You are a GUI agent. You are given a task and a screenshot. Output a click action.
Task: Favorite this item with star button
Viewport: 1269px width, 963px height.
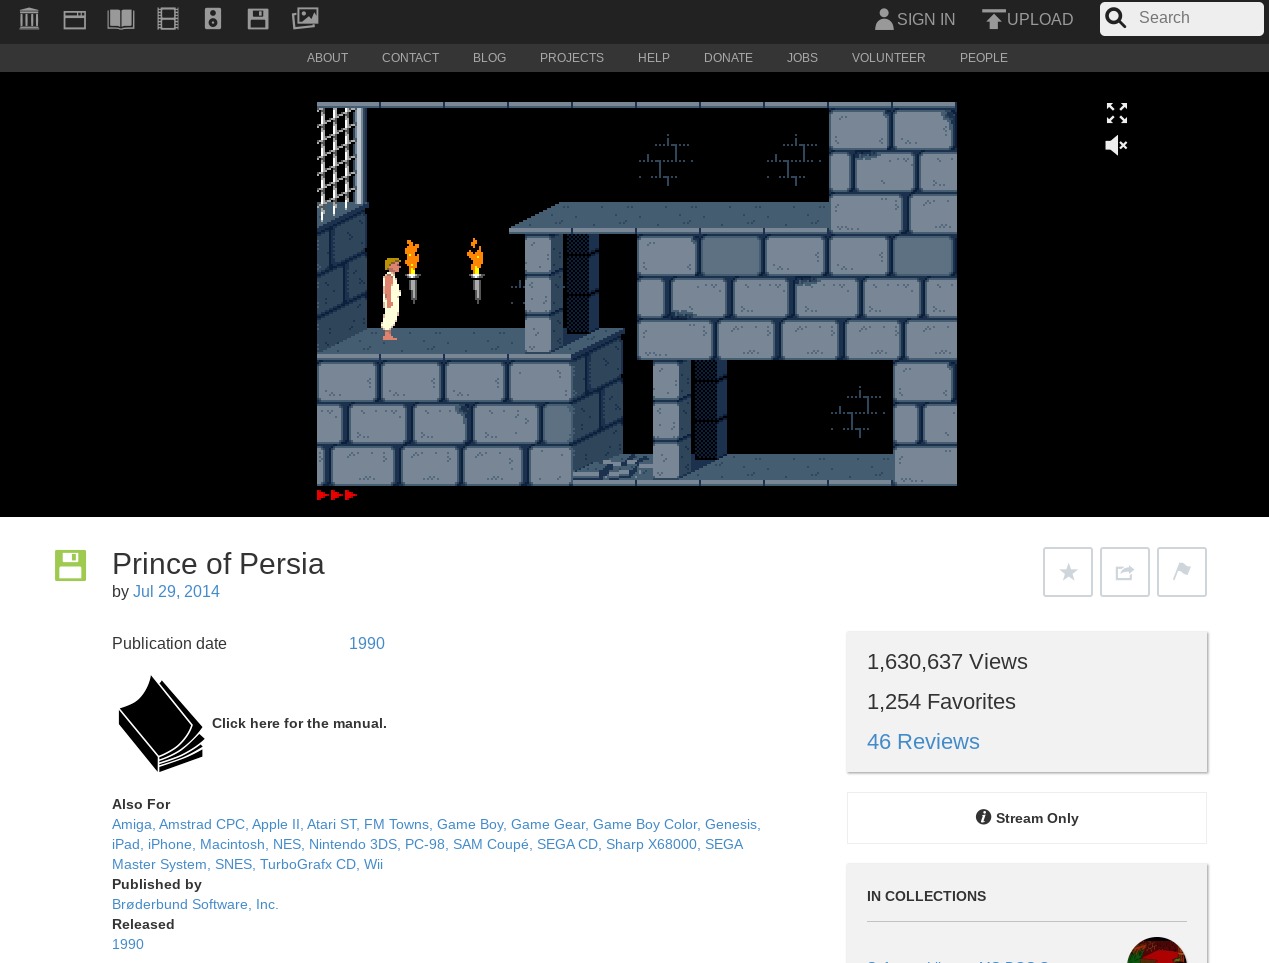pos(1068,572)
